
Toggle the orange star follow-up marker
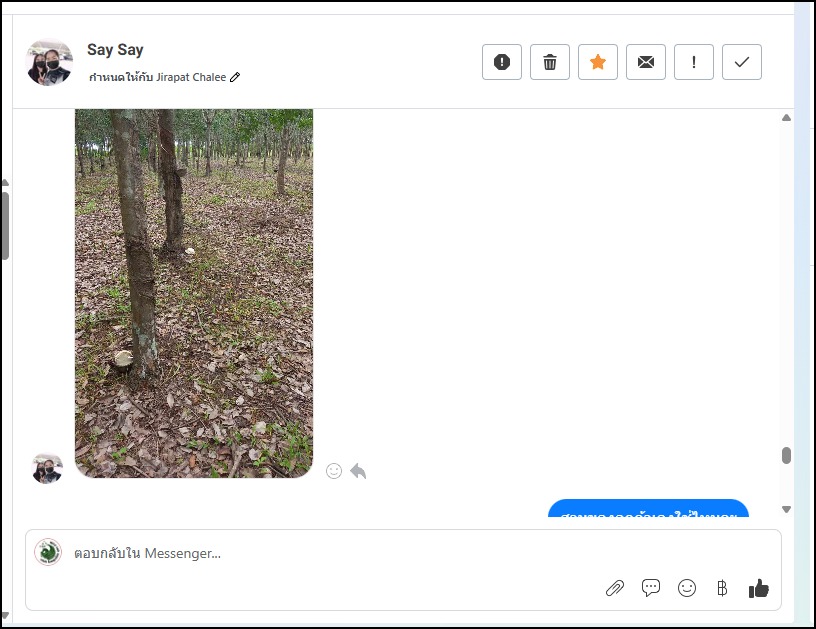click(597, 62)
